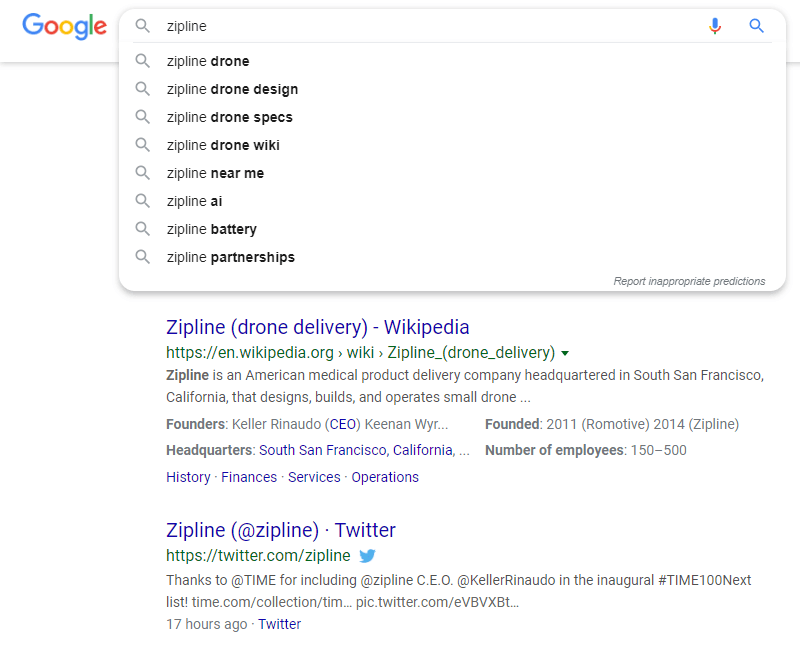This screenshot has width=800, height=648.
Task: Click the Google logo
Action: coord(64,26)
